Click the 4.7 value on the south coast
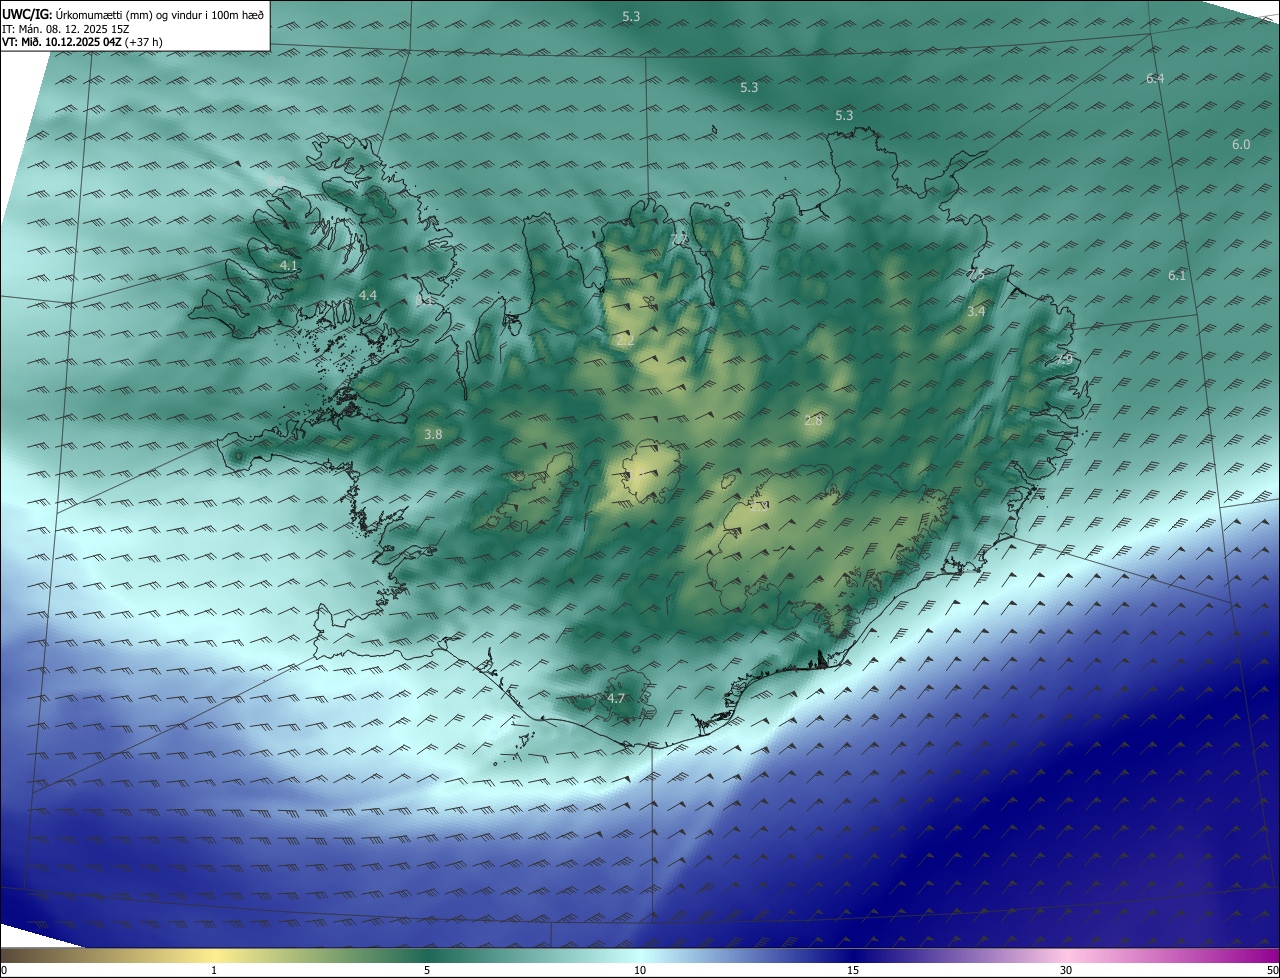Screen dimensions: 1280x978 616,698
